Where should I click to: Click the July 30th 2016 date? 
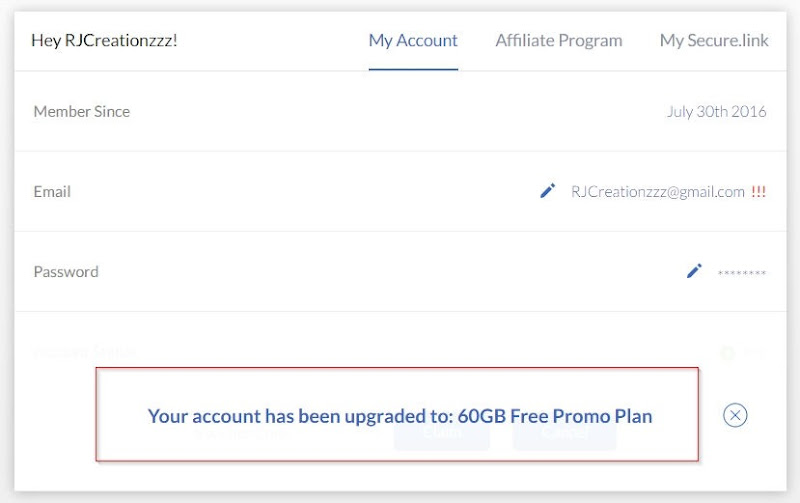click(716, 112)
